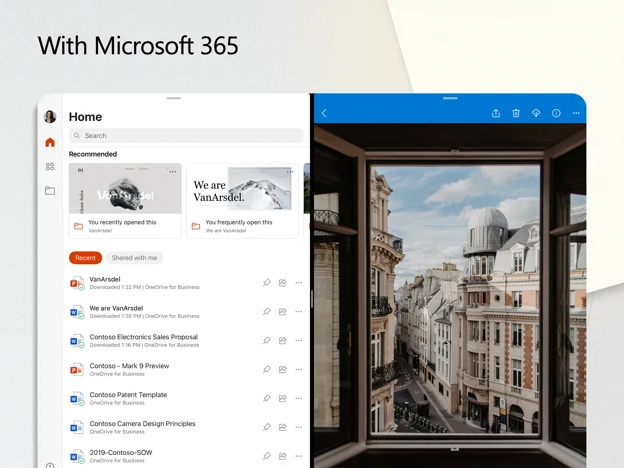
Task: Open the folder icon in sidebar
Action: [x=50, y=191]
